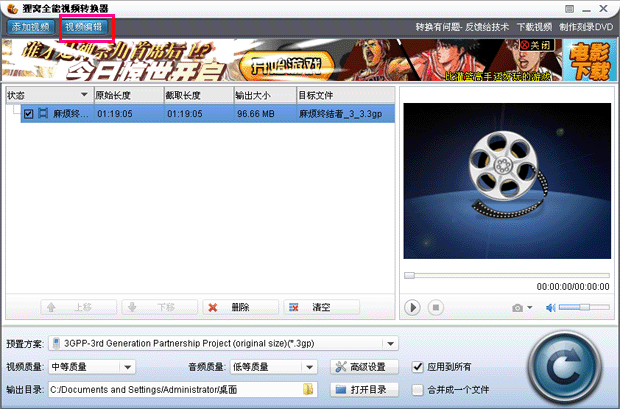620x409 pixels.
Task: Open the 预置方案 3GPP format dropdown
Action: click(x=390, y=343)
